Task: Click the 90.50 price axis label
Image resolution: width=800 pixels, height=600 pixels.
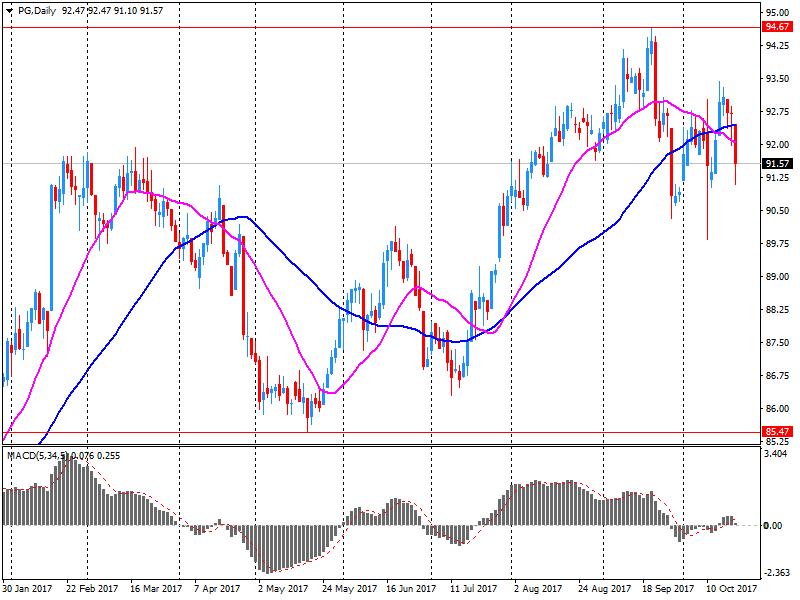Action: [x=777, y=211]
